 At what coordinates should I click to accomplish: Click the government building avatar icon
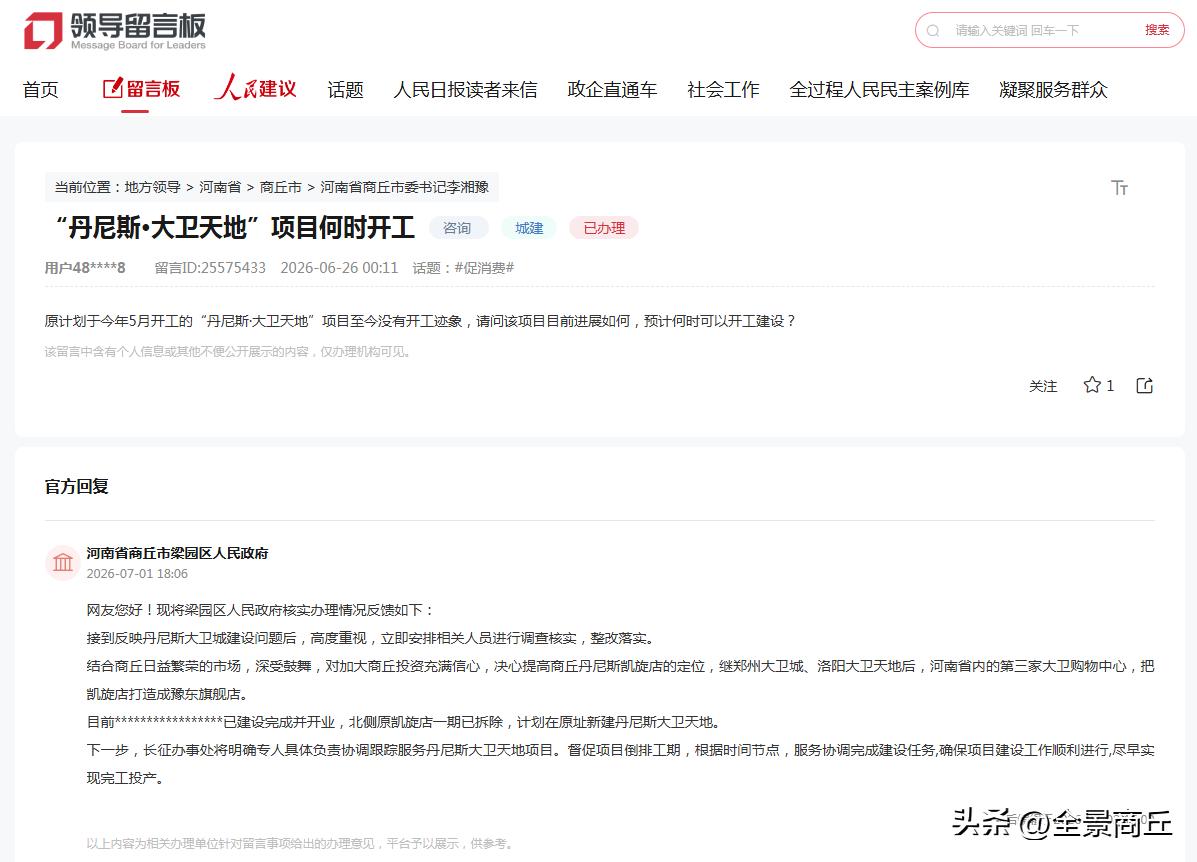63,563
